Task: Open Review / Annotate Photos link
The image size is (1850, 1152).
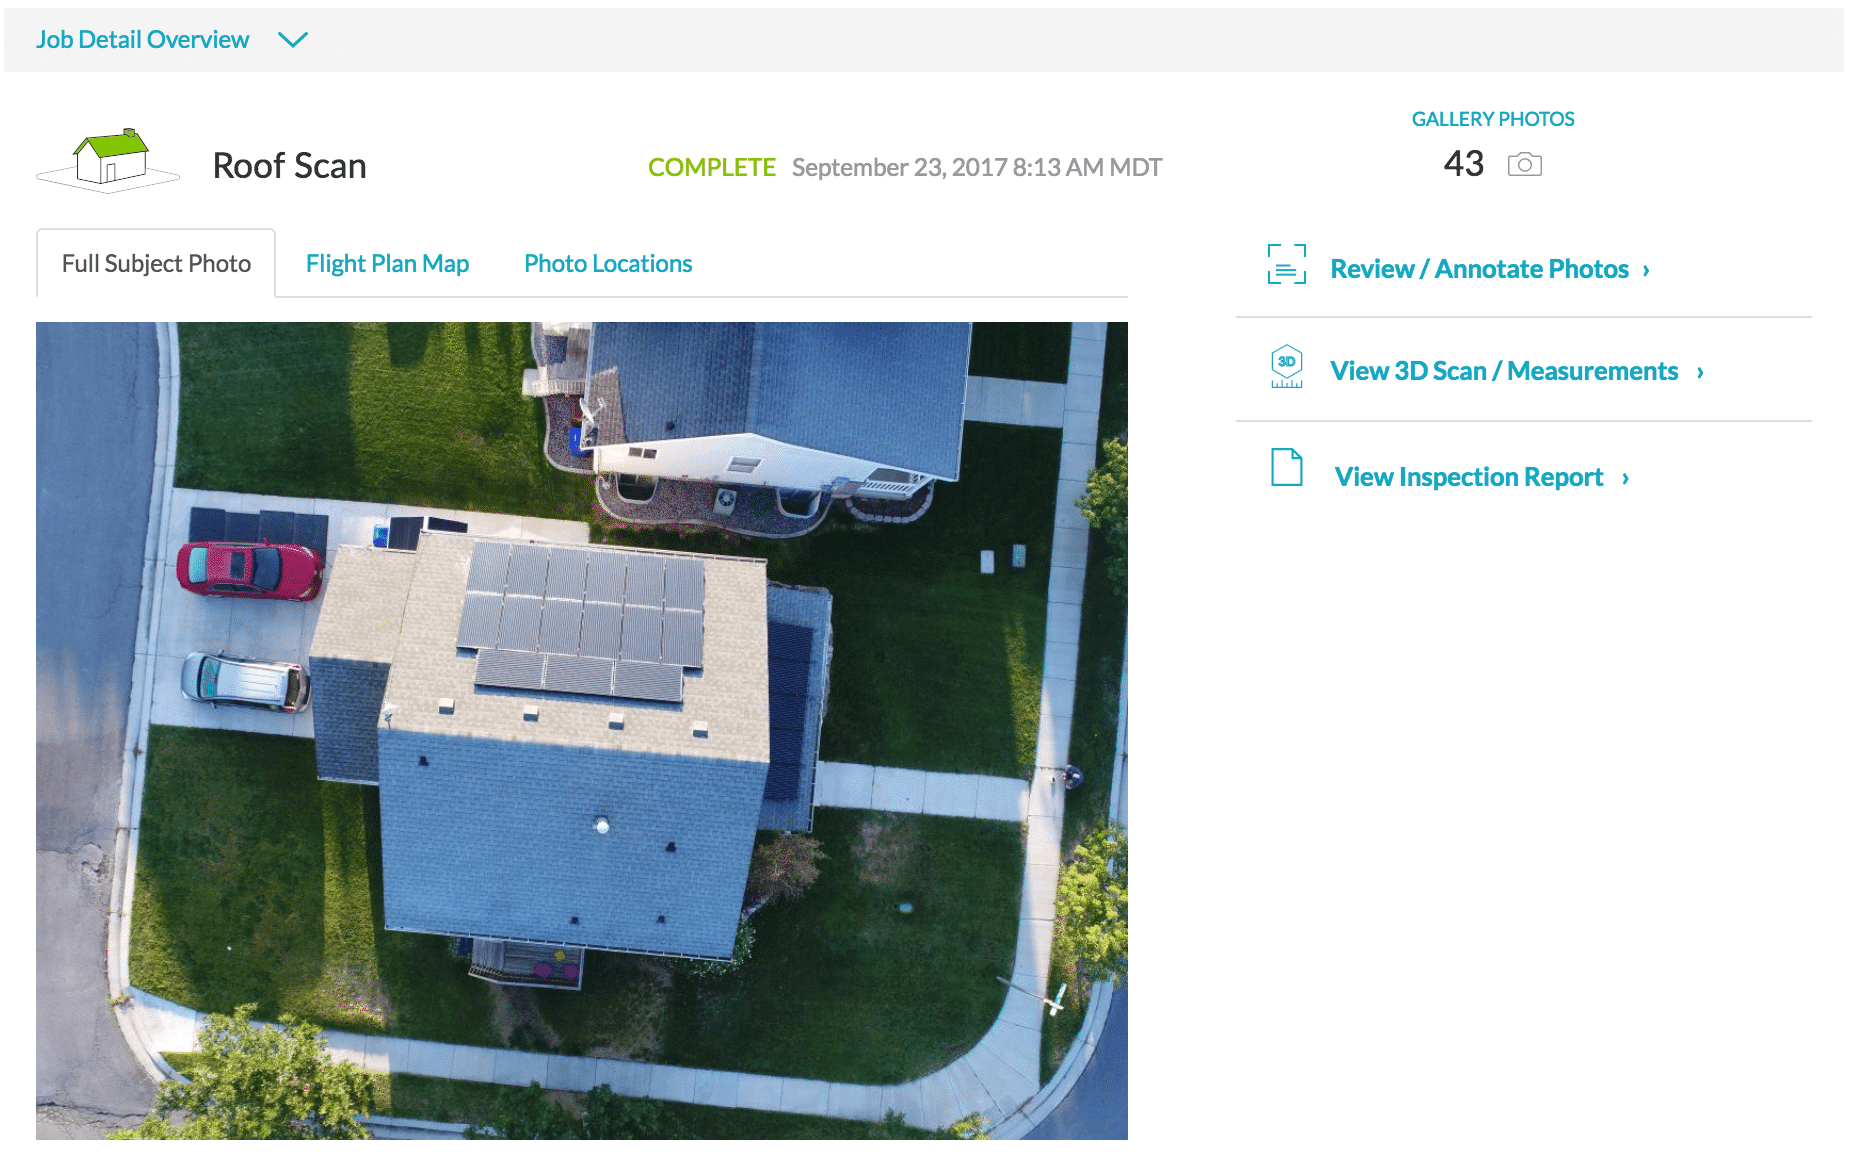Action: 1479,269
